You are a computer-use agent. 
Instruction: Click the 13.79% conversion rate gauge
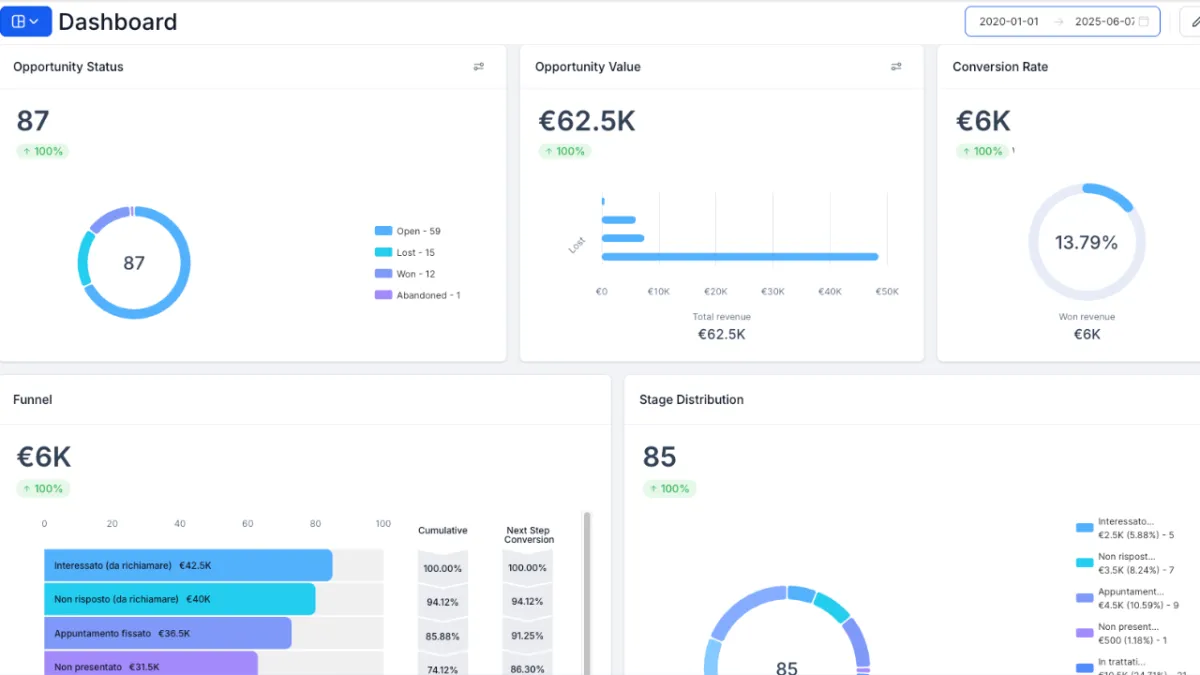click(x=1087, y=242)
